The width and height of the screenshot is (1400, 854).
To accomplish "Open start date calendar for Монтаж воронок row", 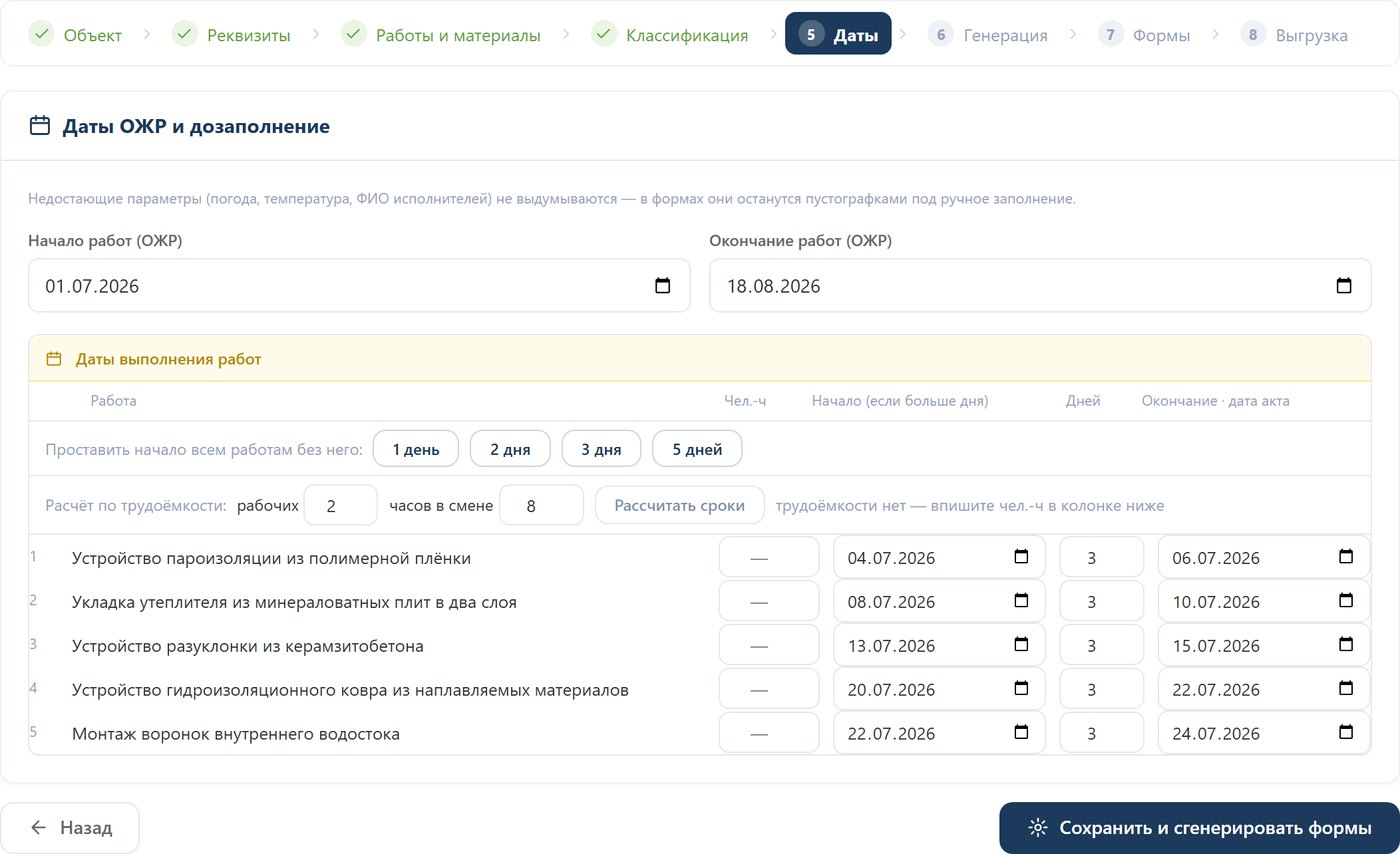I will click(x=1021, y=733).
